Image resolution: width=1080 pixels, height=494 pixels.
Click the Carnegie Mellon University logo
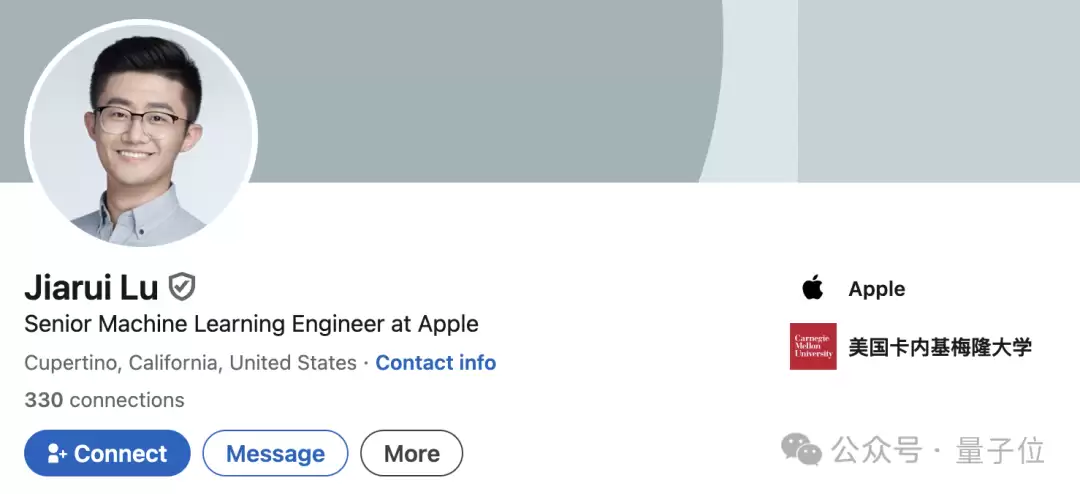coord(812,347)
